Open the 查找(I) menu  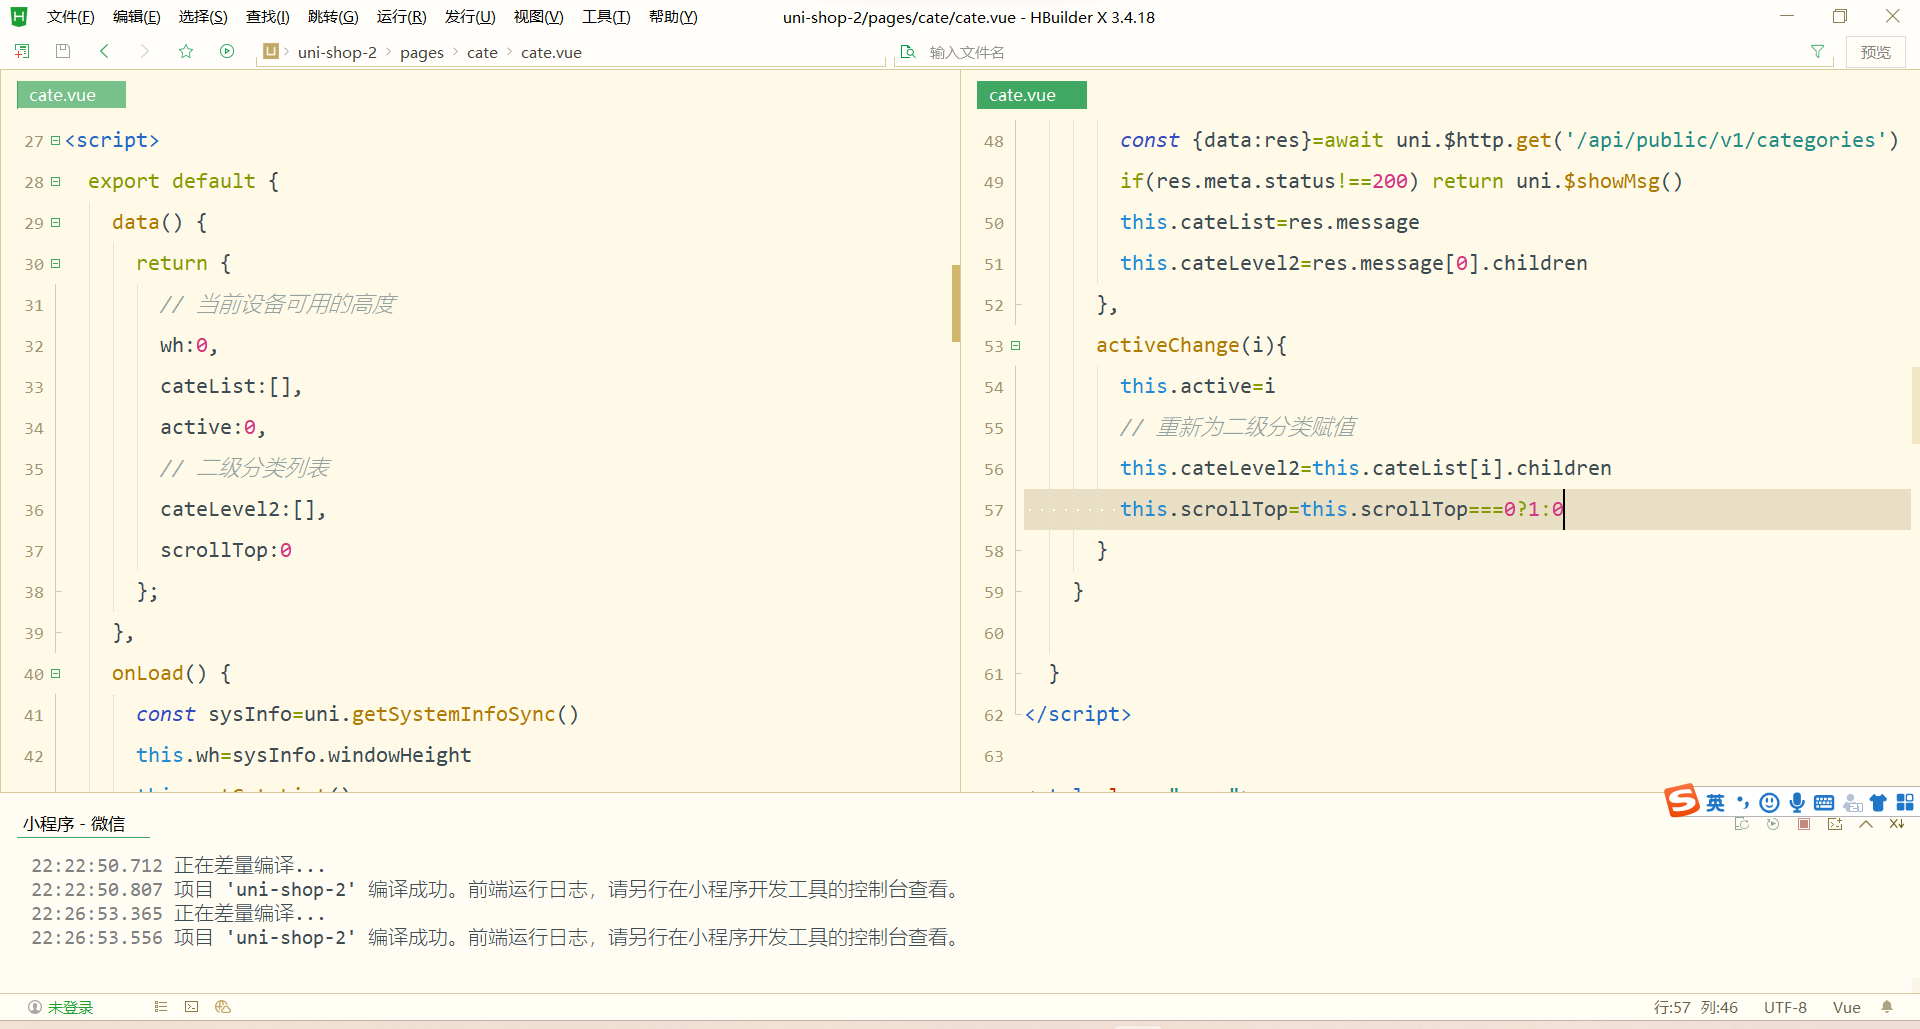click(x=268, y=17)
